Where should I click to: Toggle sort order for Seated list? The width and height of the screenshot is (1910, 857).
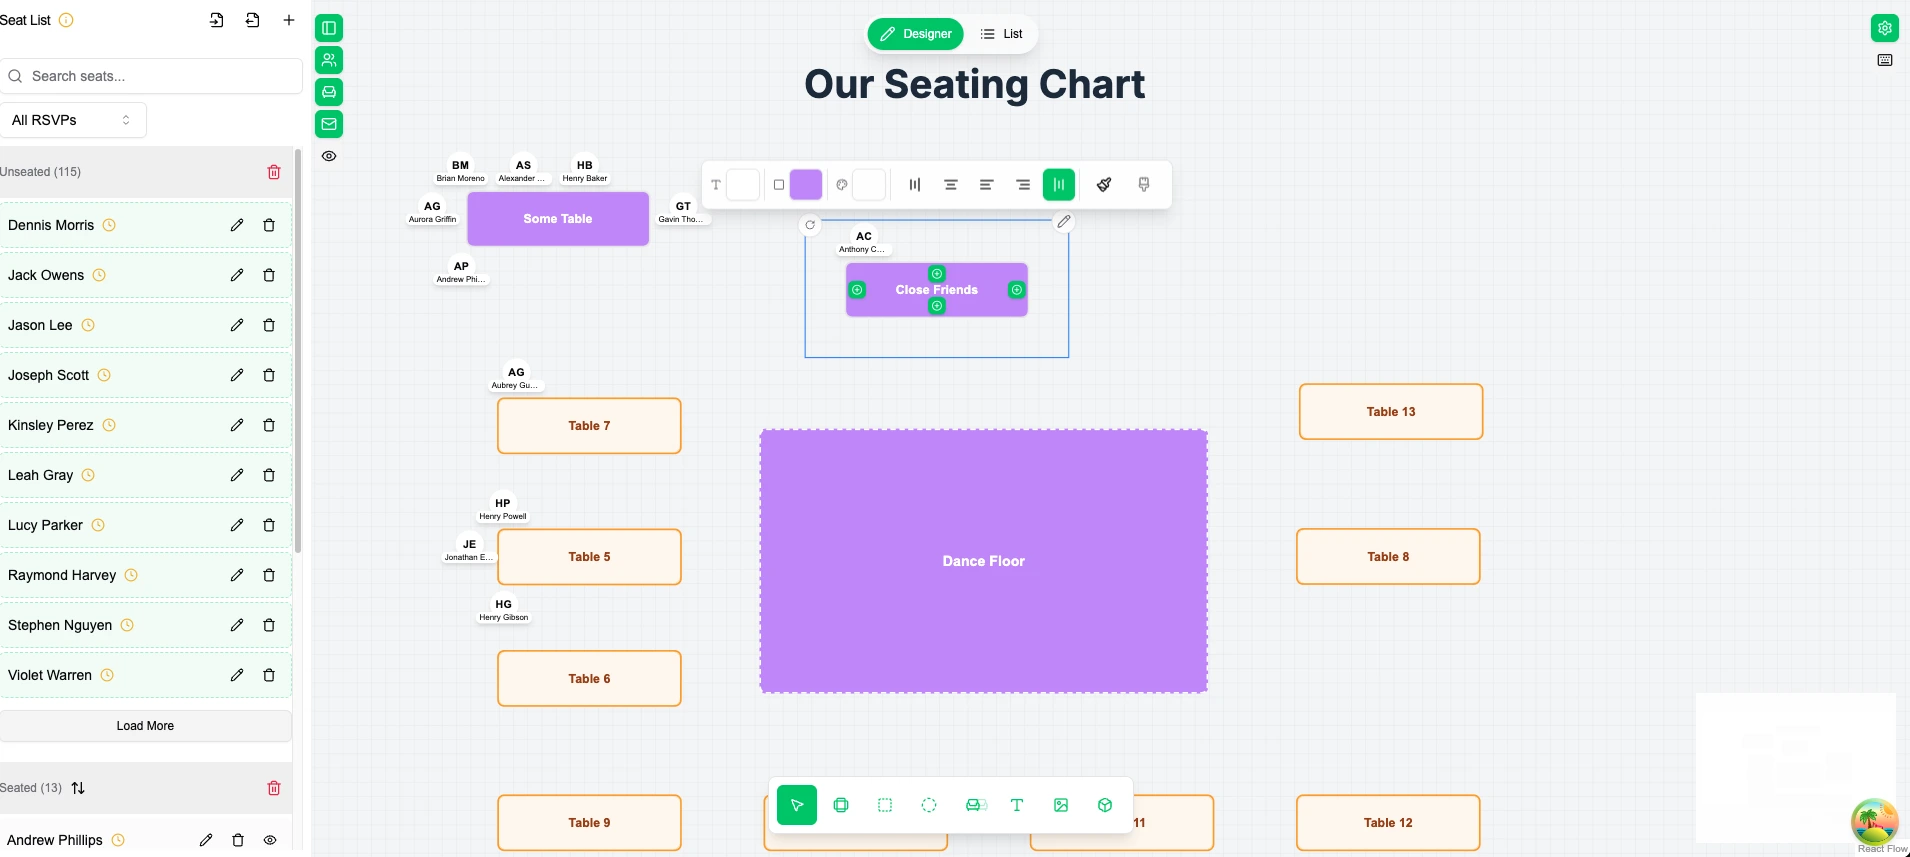[78, 788]
